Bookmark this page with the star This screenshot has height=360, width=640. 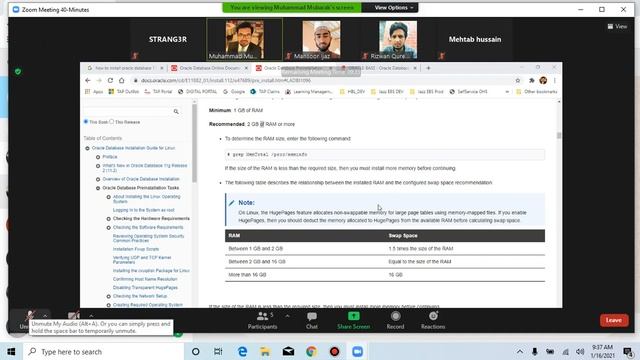(518, 80)
